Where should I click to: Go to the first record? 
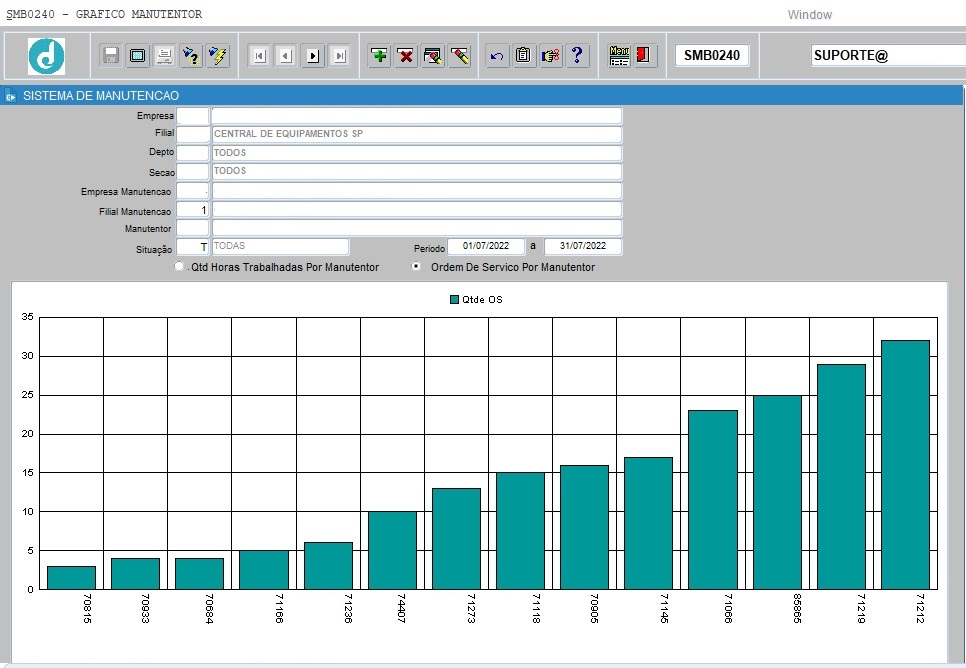(x=259, y=56)
